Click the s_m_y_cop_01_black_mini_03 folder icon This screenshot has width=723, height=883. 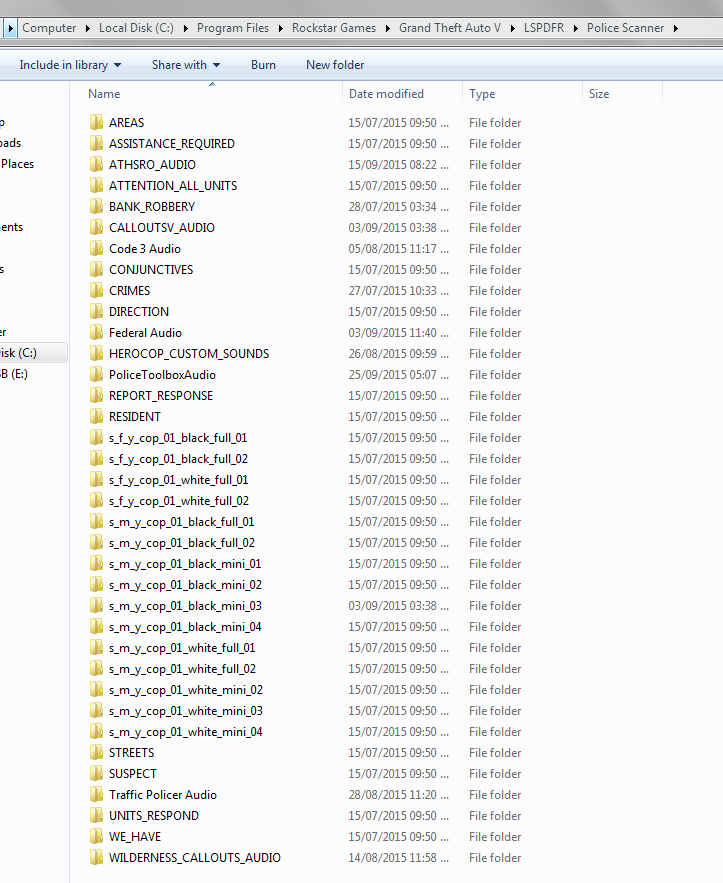click(96, 606)
